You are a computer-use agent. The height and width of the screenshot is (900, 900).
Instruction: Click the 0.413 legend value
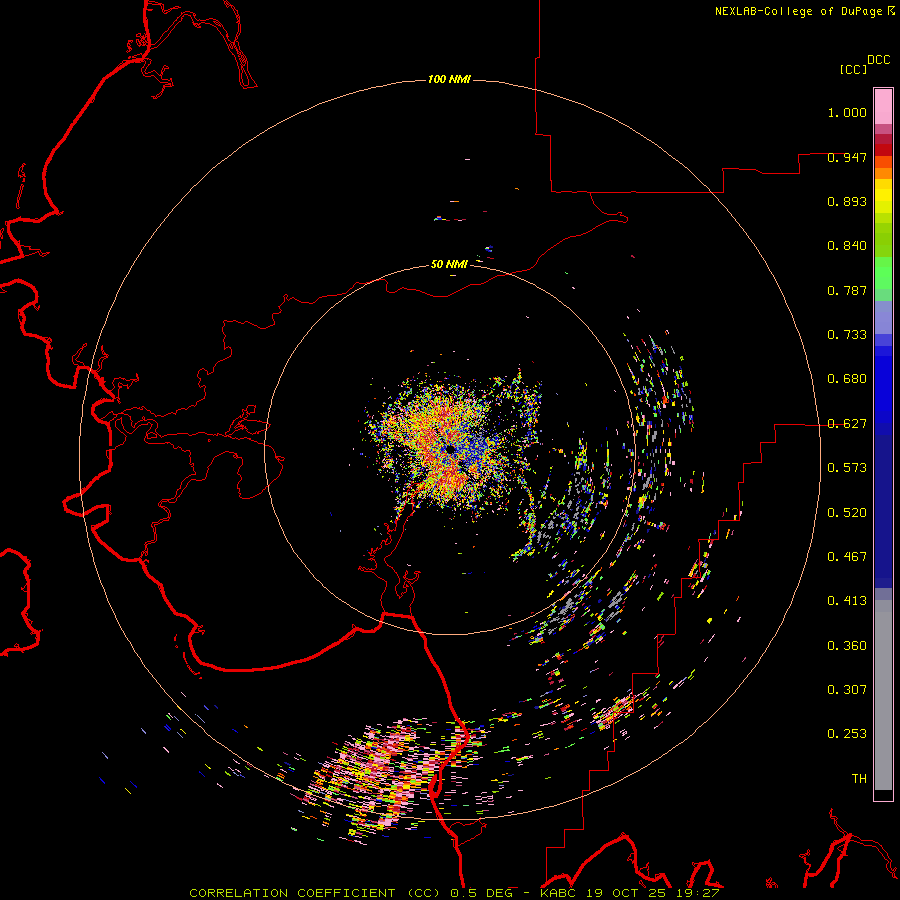tap(847, 601)
